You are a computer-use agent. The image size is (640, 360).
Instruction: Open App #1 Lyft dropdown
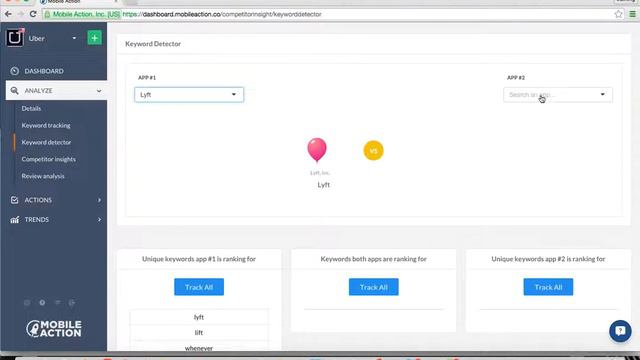coord(189,95)
